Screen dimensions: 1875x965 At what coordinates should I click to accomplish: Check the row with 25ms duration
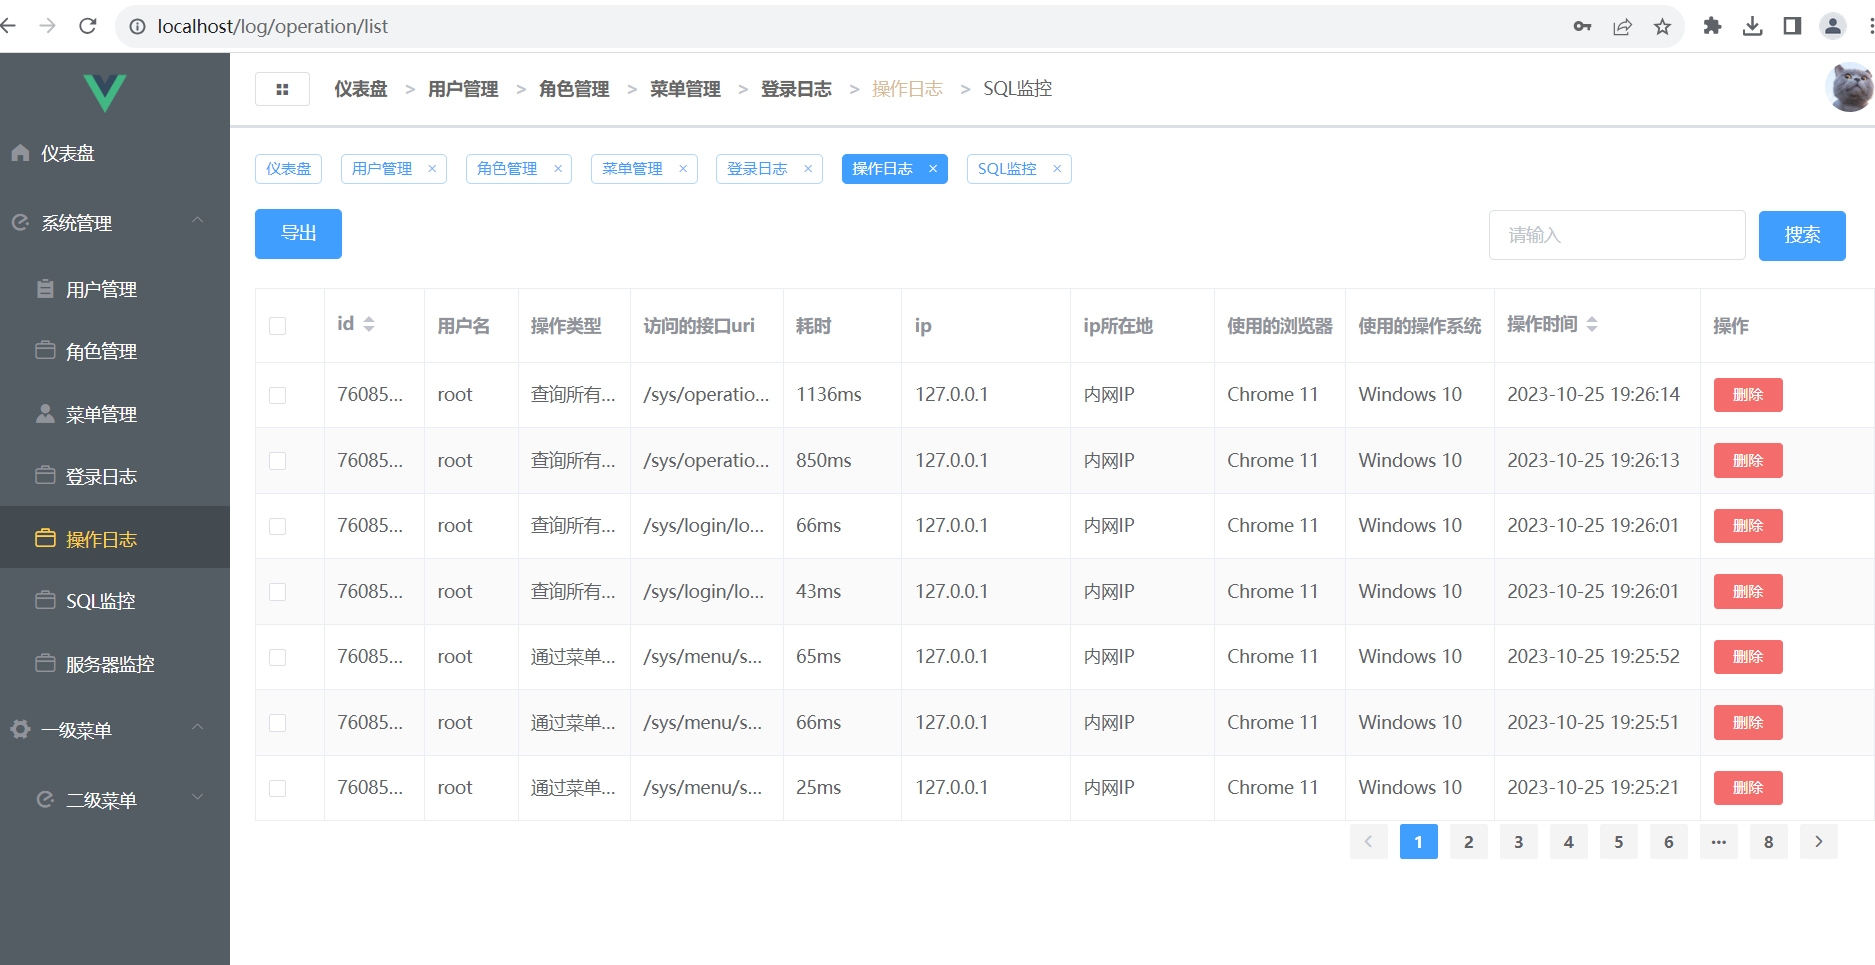[278, 788]
